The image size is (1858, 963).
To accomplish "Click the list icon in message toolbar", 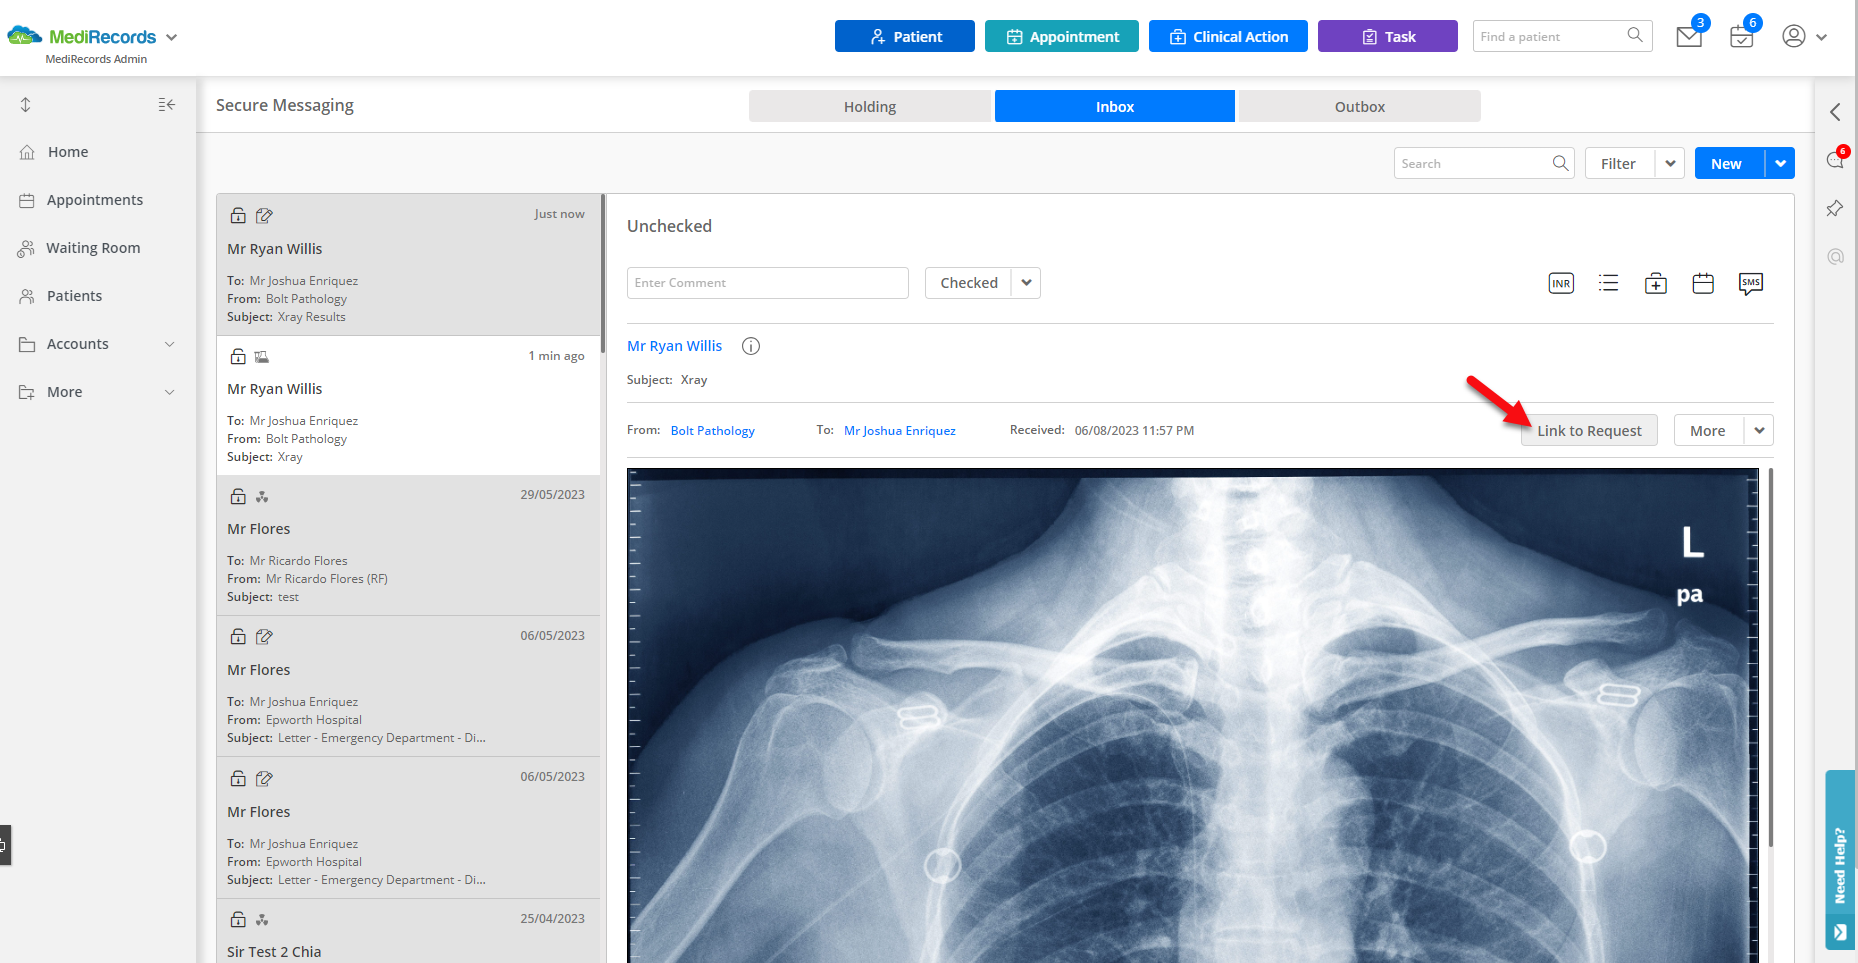I will [1608, 283].
